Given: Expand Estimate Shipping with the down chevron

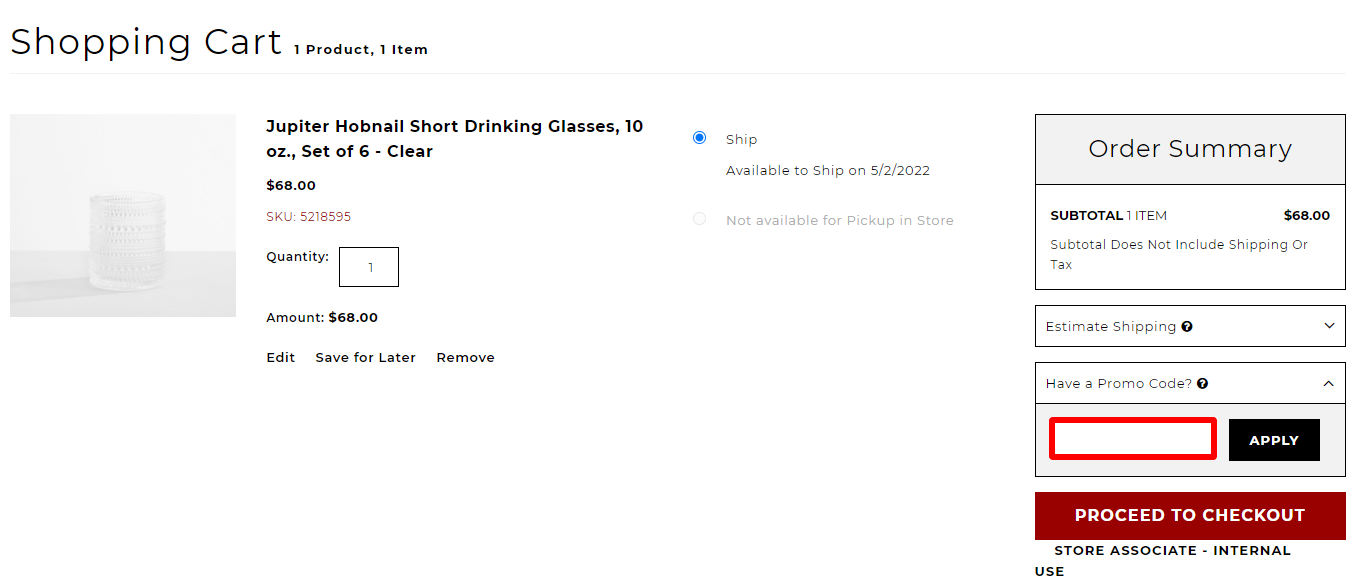Looking at the screenshot, I should pos(1329,326).
